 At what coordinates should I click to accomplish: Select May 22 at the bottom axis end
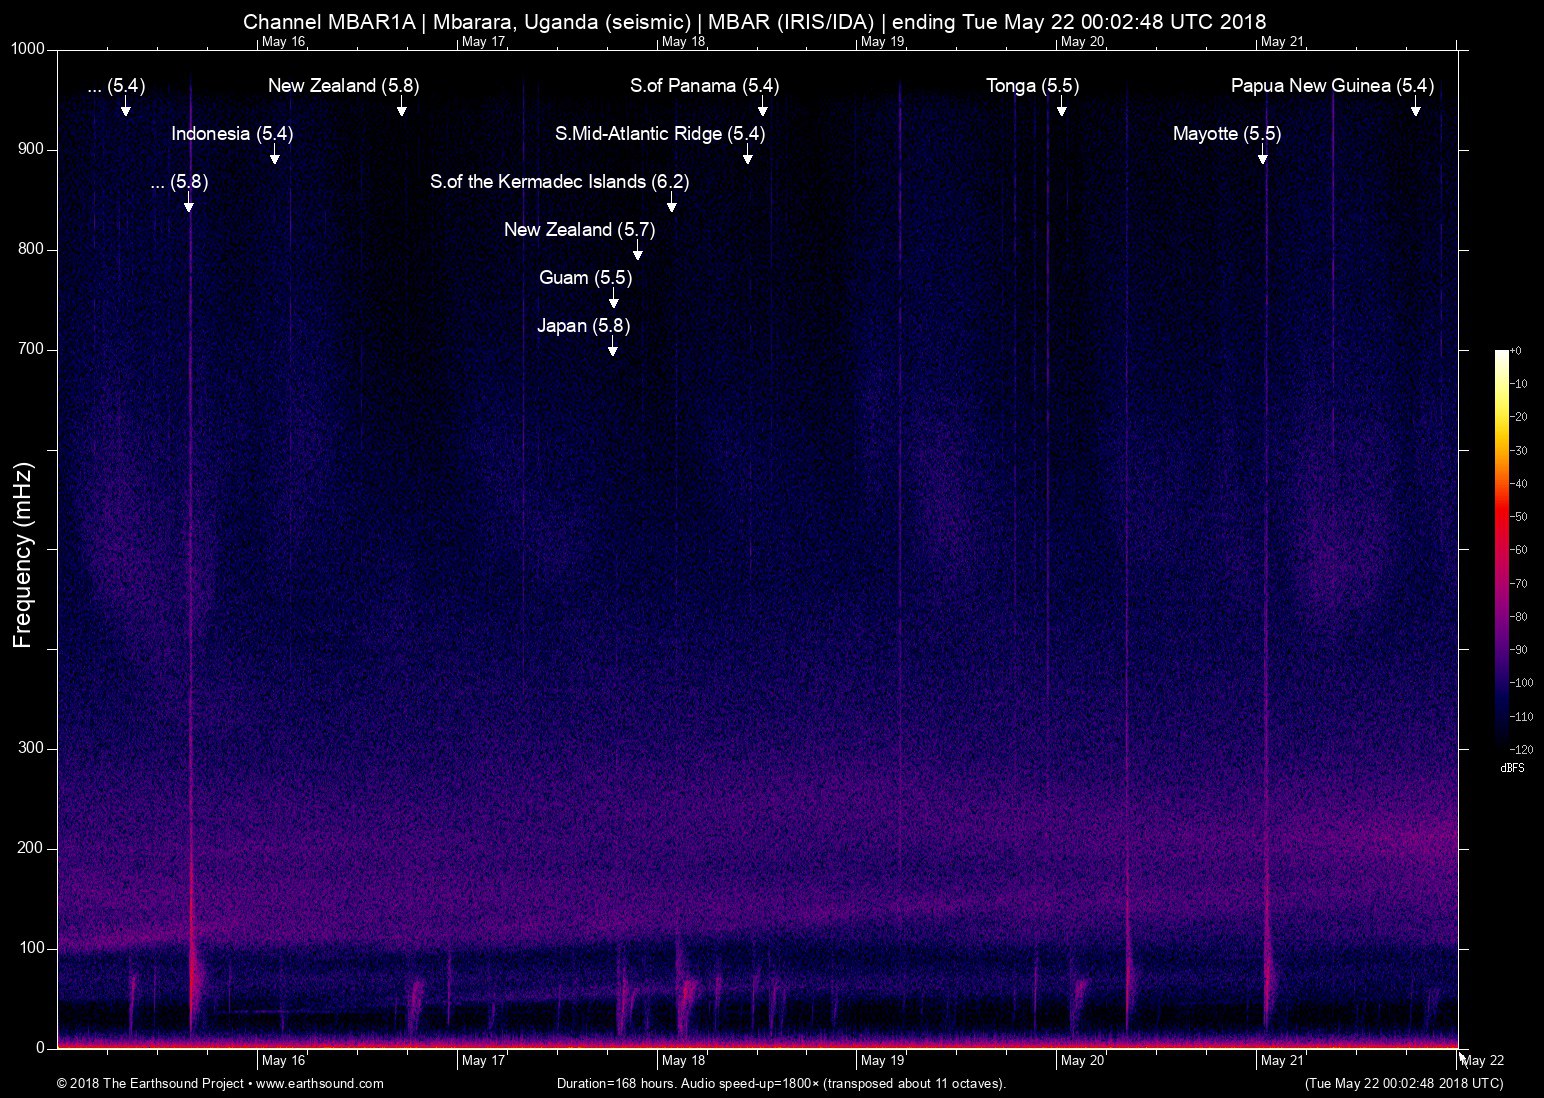click(x=1482, y=1061)
